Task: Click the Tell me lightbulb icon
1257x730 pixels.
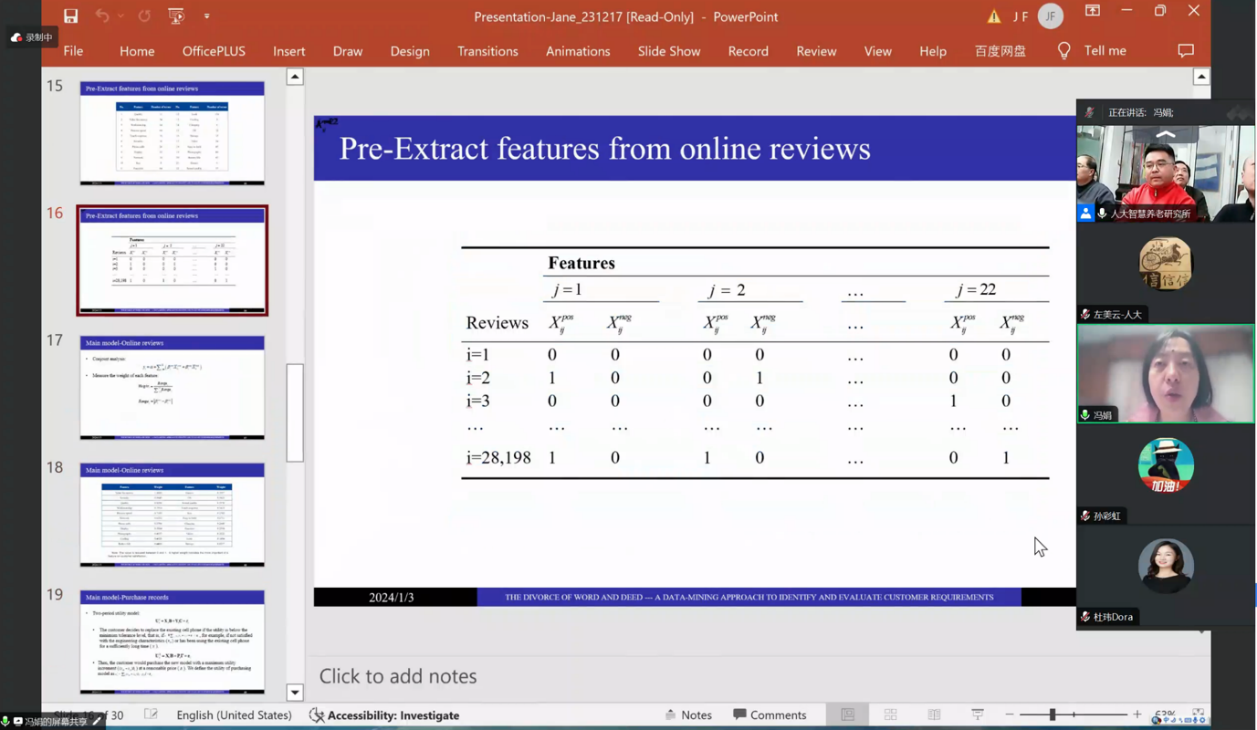Action: [1064, 51]
